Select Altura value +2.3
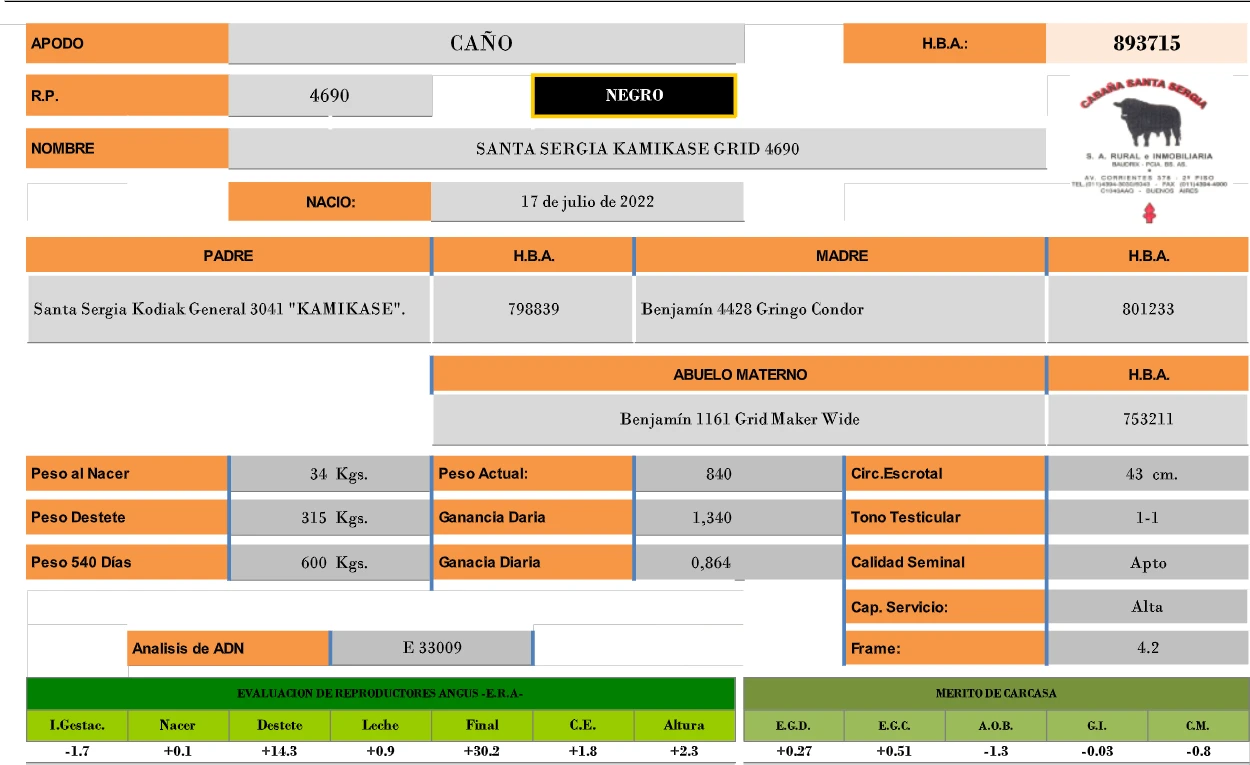Screen dimensions: 1250x765 click(x=684, y=752)
